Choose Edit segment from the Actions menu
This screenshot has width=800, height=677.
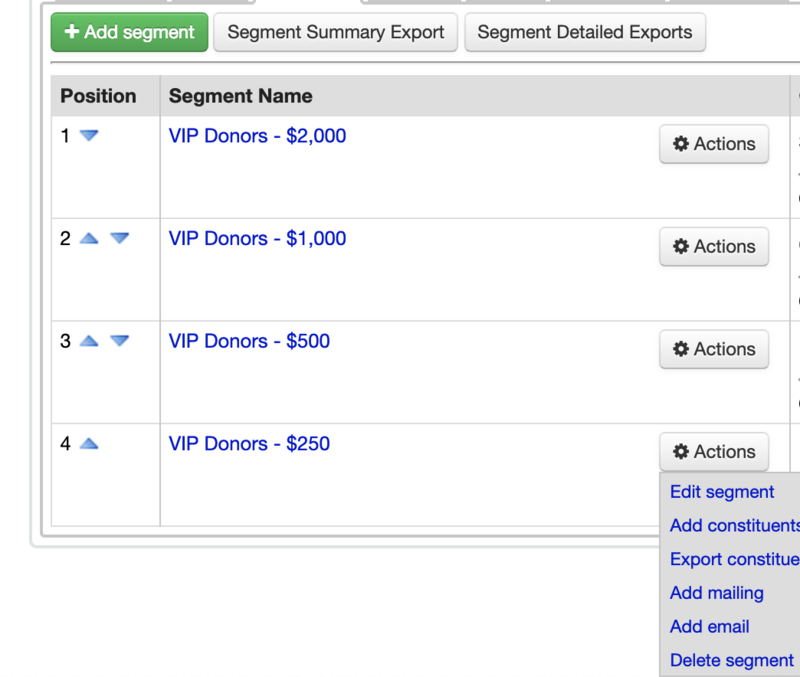(x=722, y=492)
